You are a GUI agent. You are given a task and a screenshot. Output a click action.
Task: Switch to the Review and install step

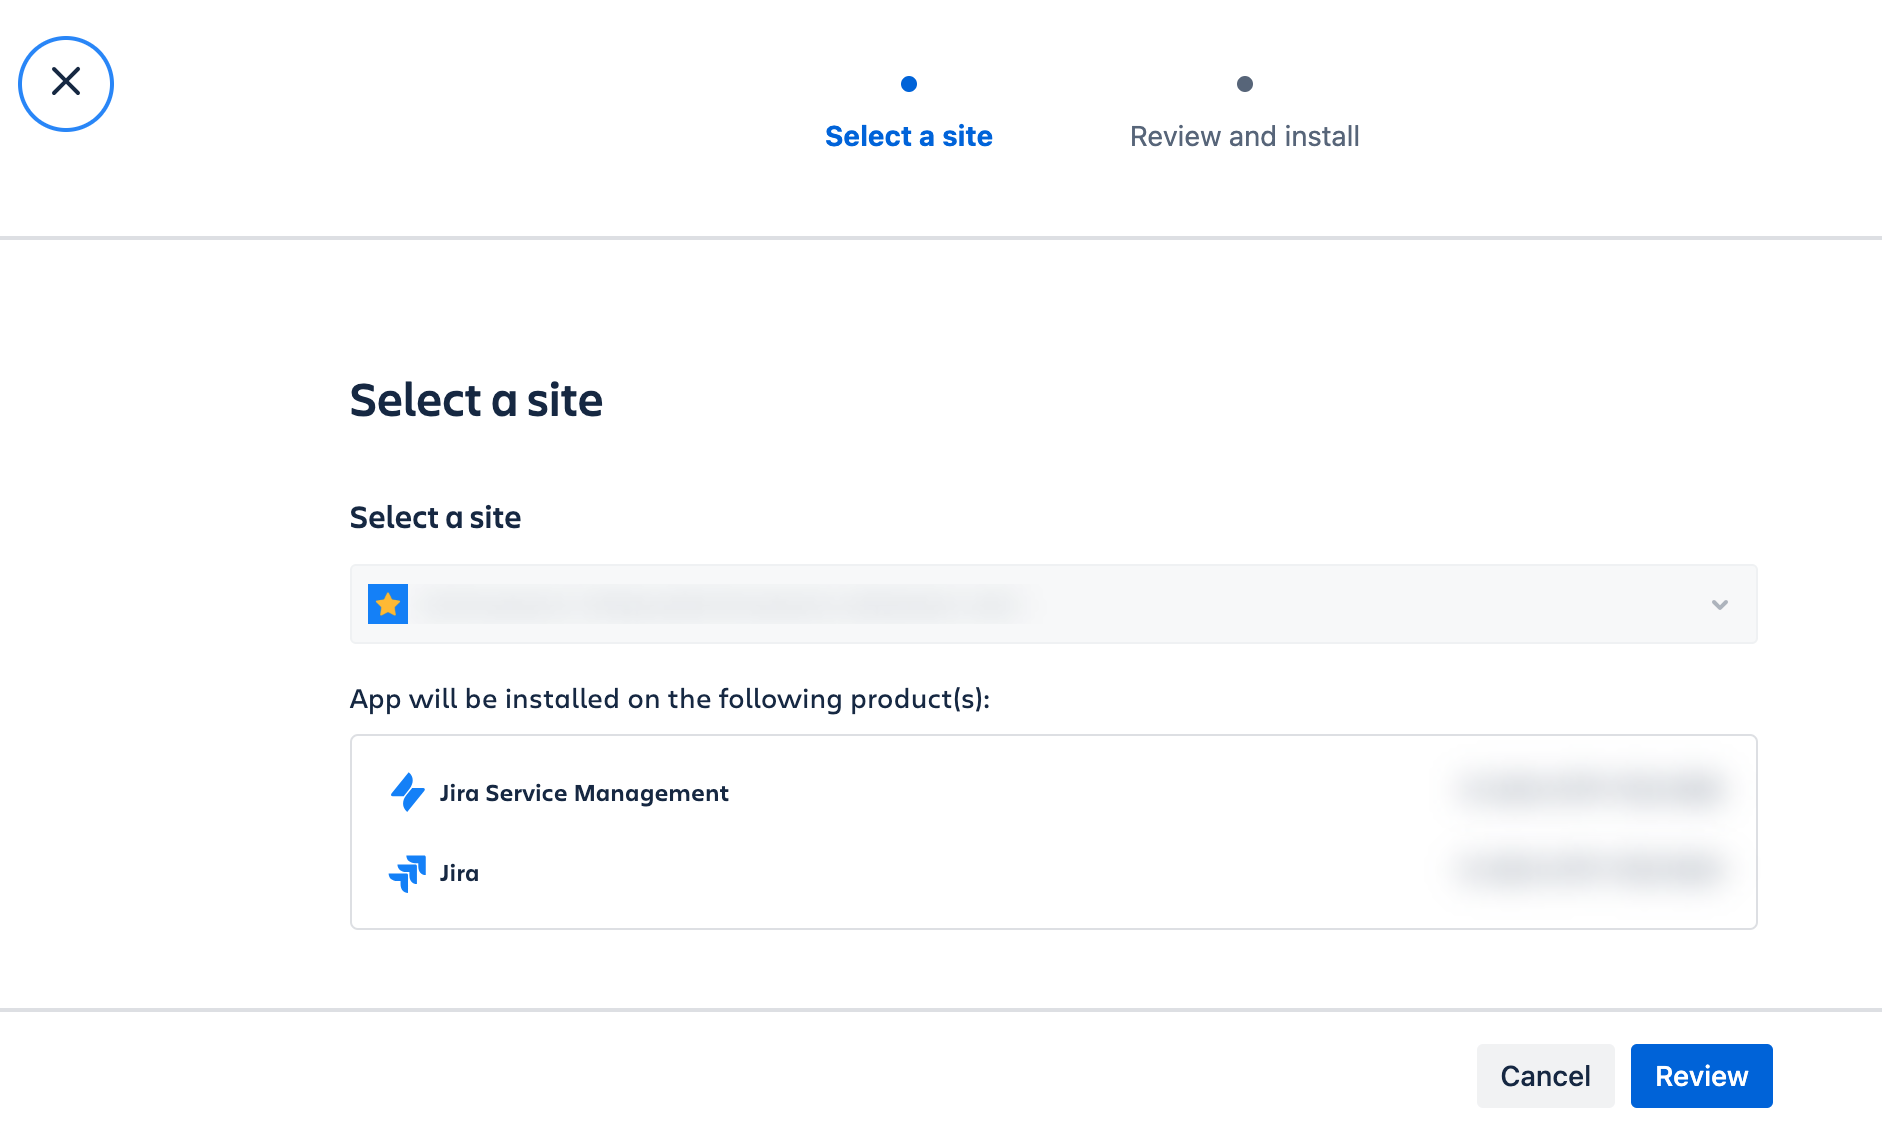click(x=1244, y=136)
